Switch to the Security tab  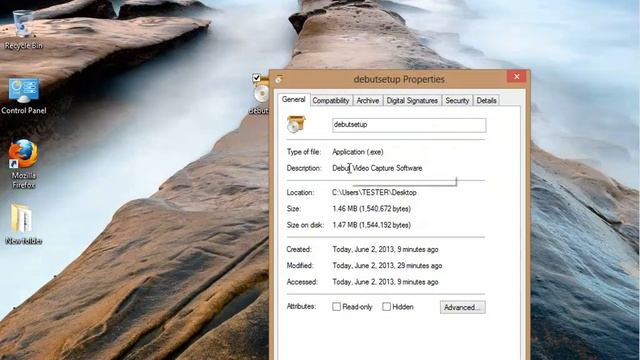[x=457, y=100]
